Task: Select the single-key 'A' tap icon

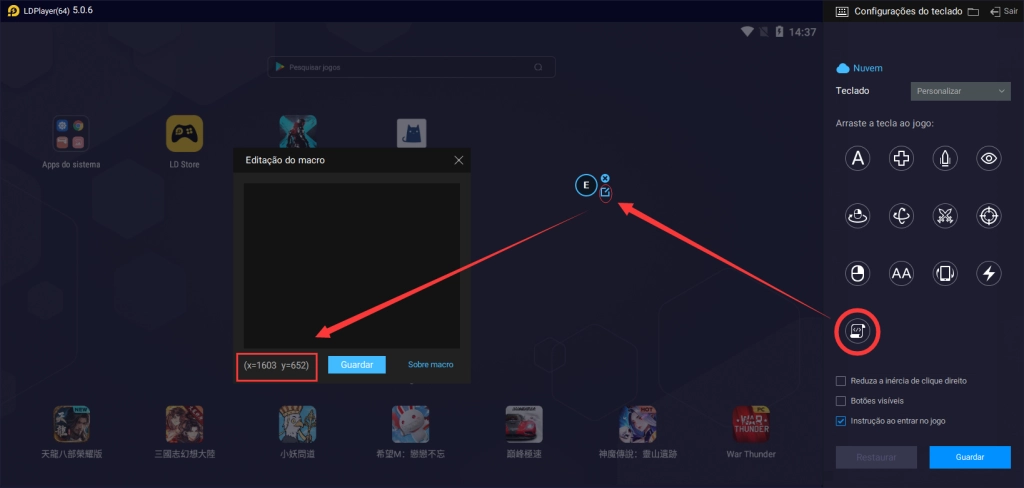Action: [x=856, y=158]
